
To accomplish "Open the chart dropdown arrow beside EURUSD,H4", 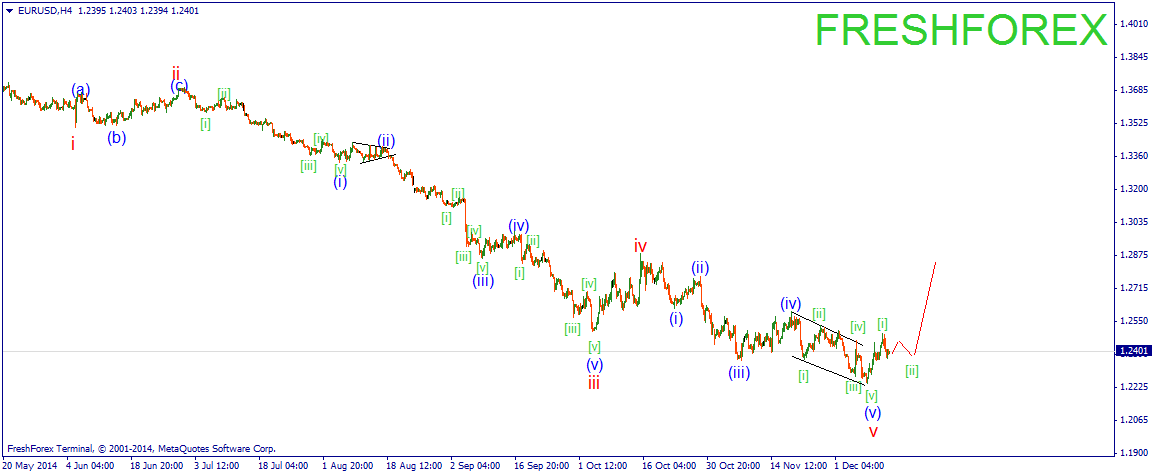I will click(x=9, y=10).
